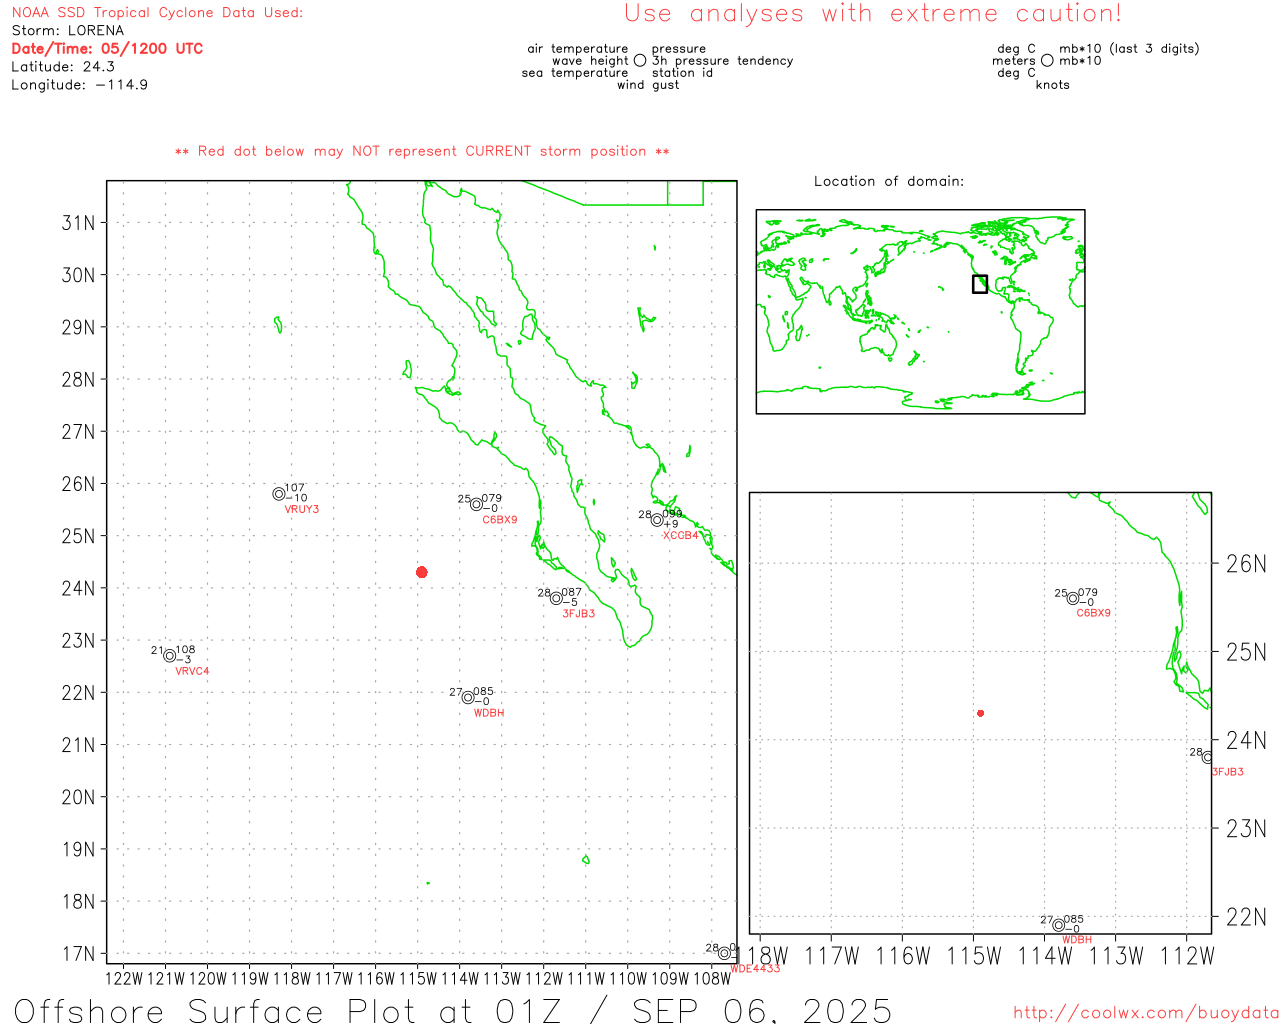Select the WDBH station circle in zoomed inset map
Screen dimensions: 1280x1024
pos(1059,925)
